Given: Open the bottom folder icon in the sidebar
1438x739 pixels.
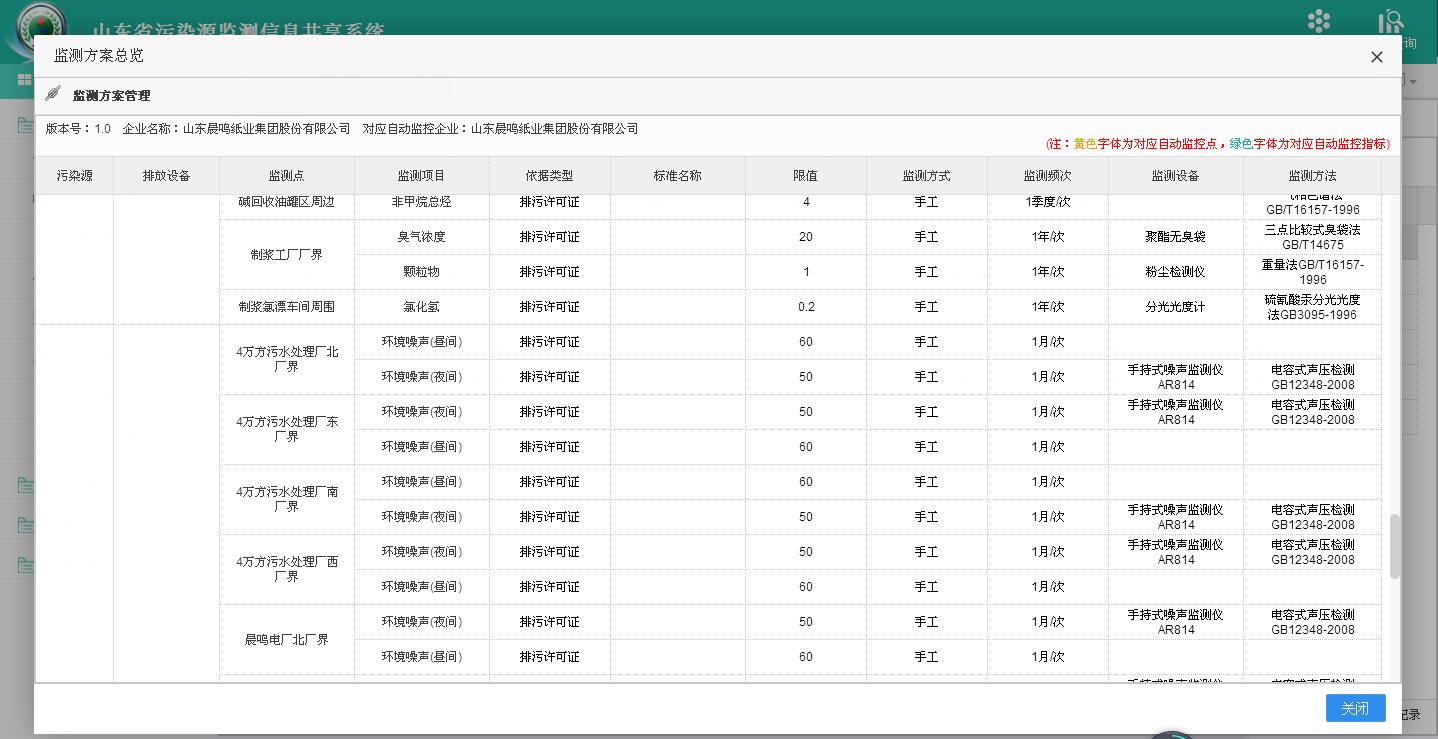Looking at the screenshot, I should click(x=24, y=565).
